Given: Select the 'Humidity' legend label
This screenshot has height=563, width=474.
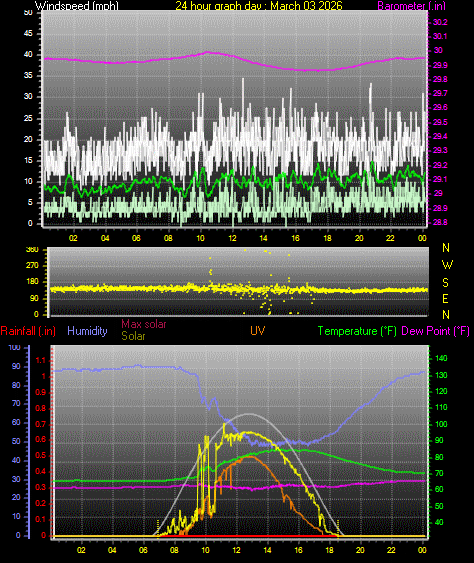Looking at the screenshot, I should [87, 331].
